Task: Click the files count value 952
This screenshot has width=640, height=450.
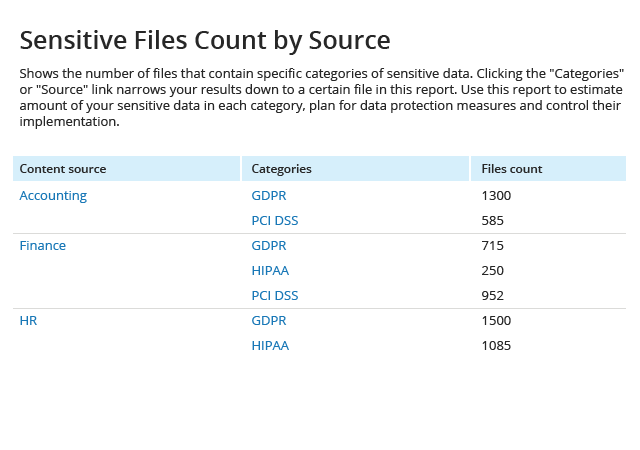Action: (492, 295)
